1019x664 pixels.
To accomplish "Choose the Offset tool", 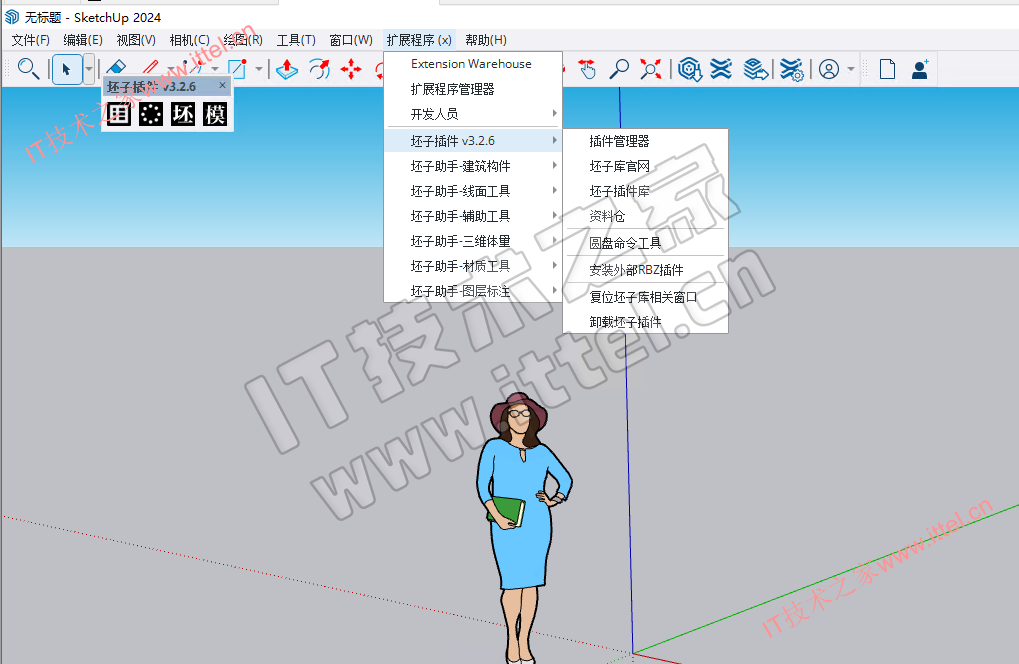I will pyautogui.click(x=319, y=69).
